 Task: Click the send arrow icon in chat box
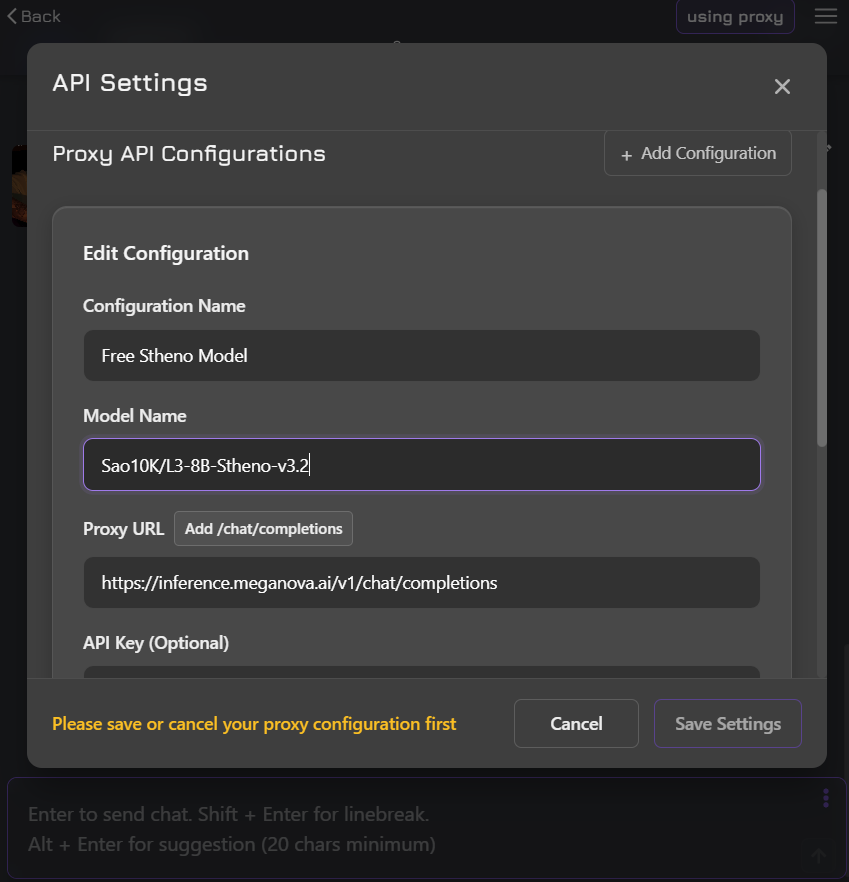click(x=819, y=855)
